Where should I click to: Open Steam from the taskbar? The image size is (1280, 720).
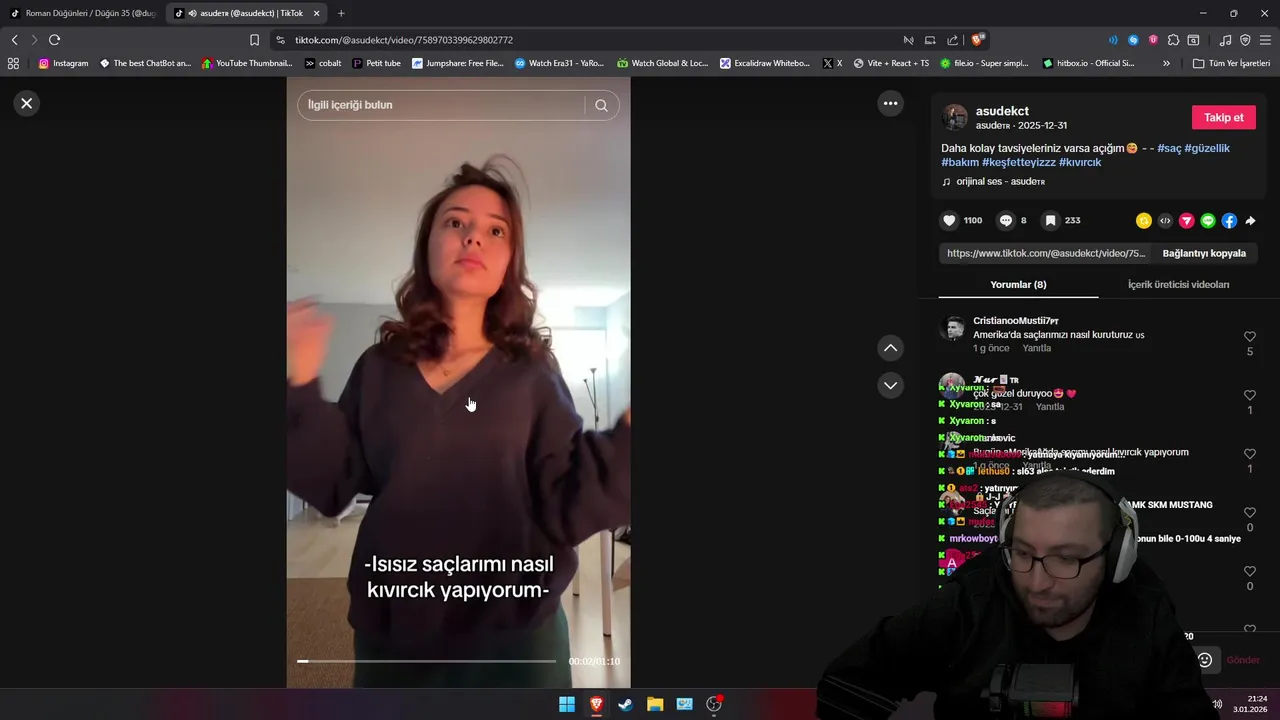point(625,704)
